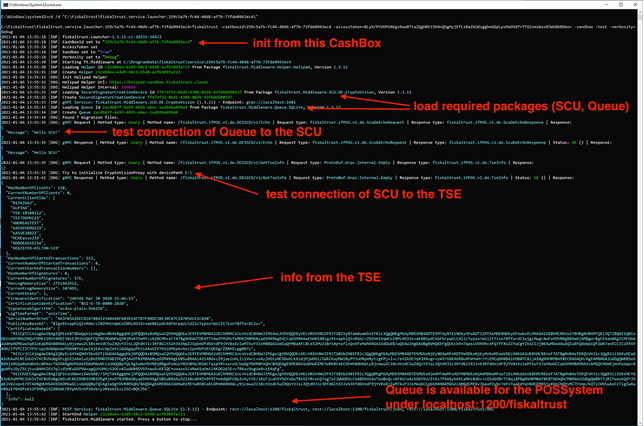Click the "Verbosity set to" Debug line

point(59,57)
